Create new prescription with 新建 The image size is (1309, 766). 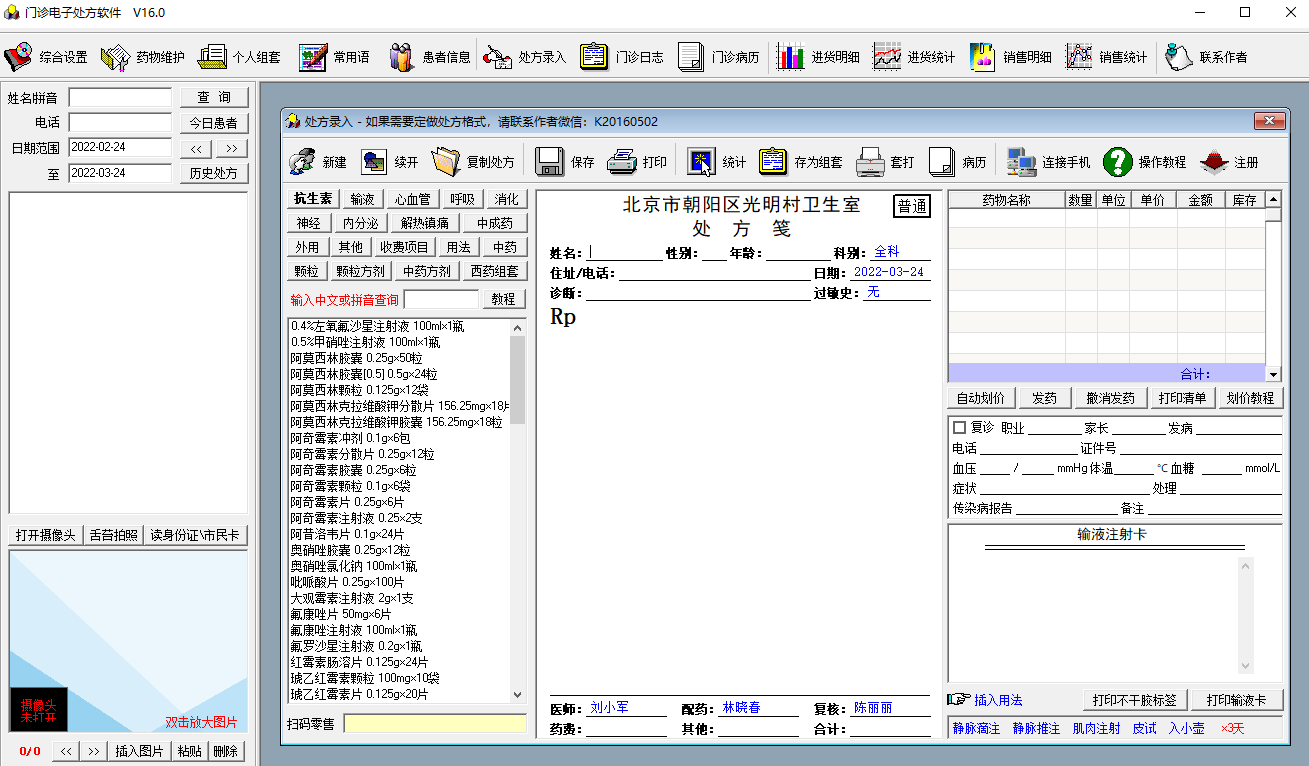318,162
